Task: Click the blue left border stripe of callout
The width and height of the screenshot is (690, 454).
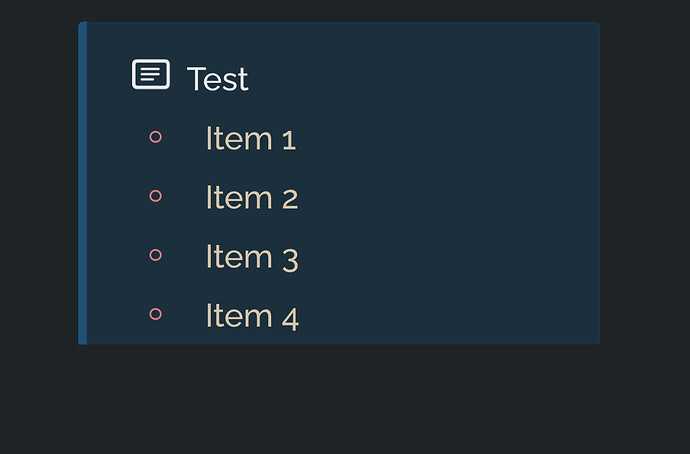Action: 82,183
